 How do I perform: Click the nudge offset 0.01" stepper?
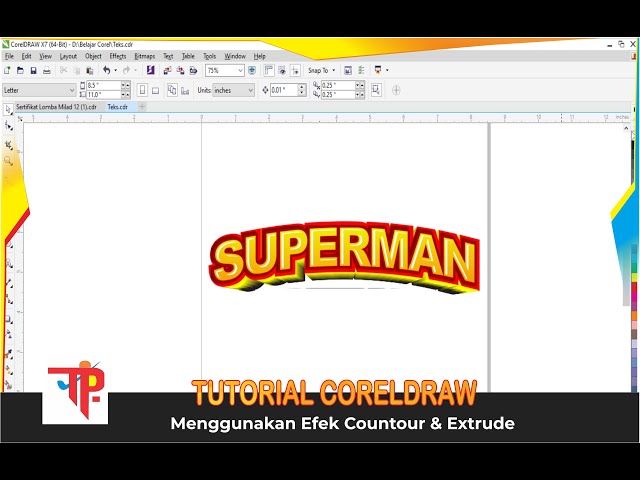pos(302,90)
